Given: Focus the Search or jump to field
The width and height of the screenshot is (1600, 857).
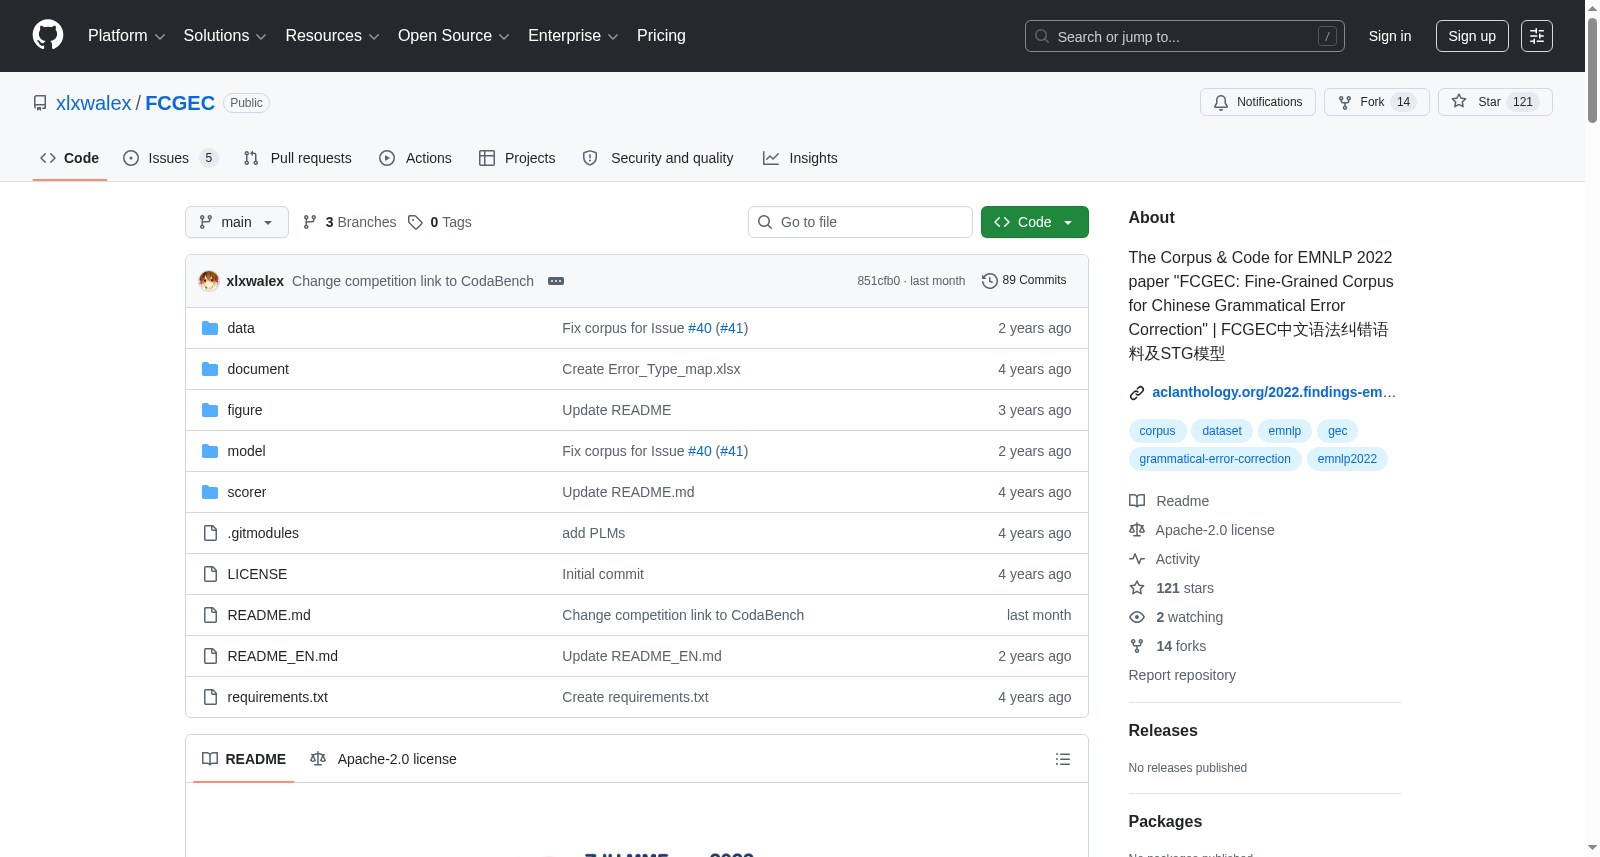Looking at the screenshot, I should pyautogui.click(x=1185, y=36).
